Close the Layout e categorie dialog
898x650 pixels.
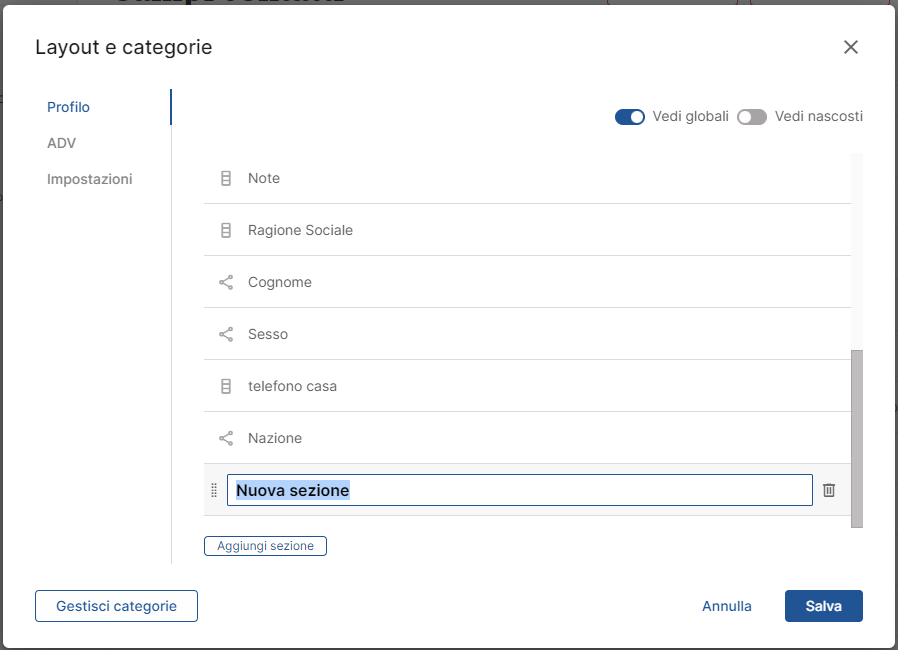850,47
